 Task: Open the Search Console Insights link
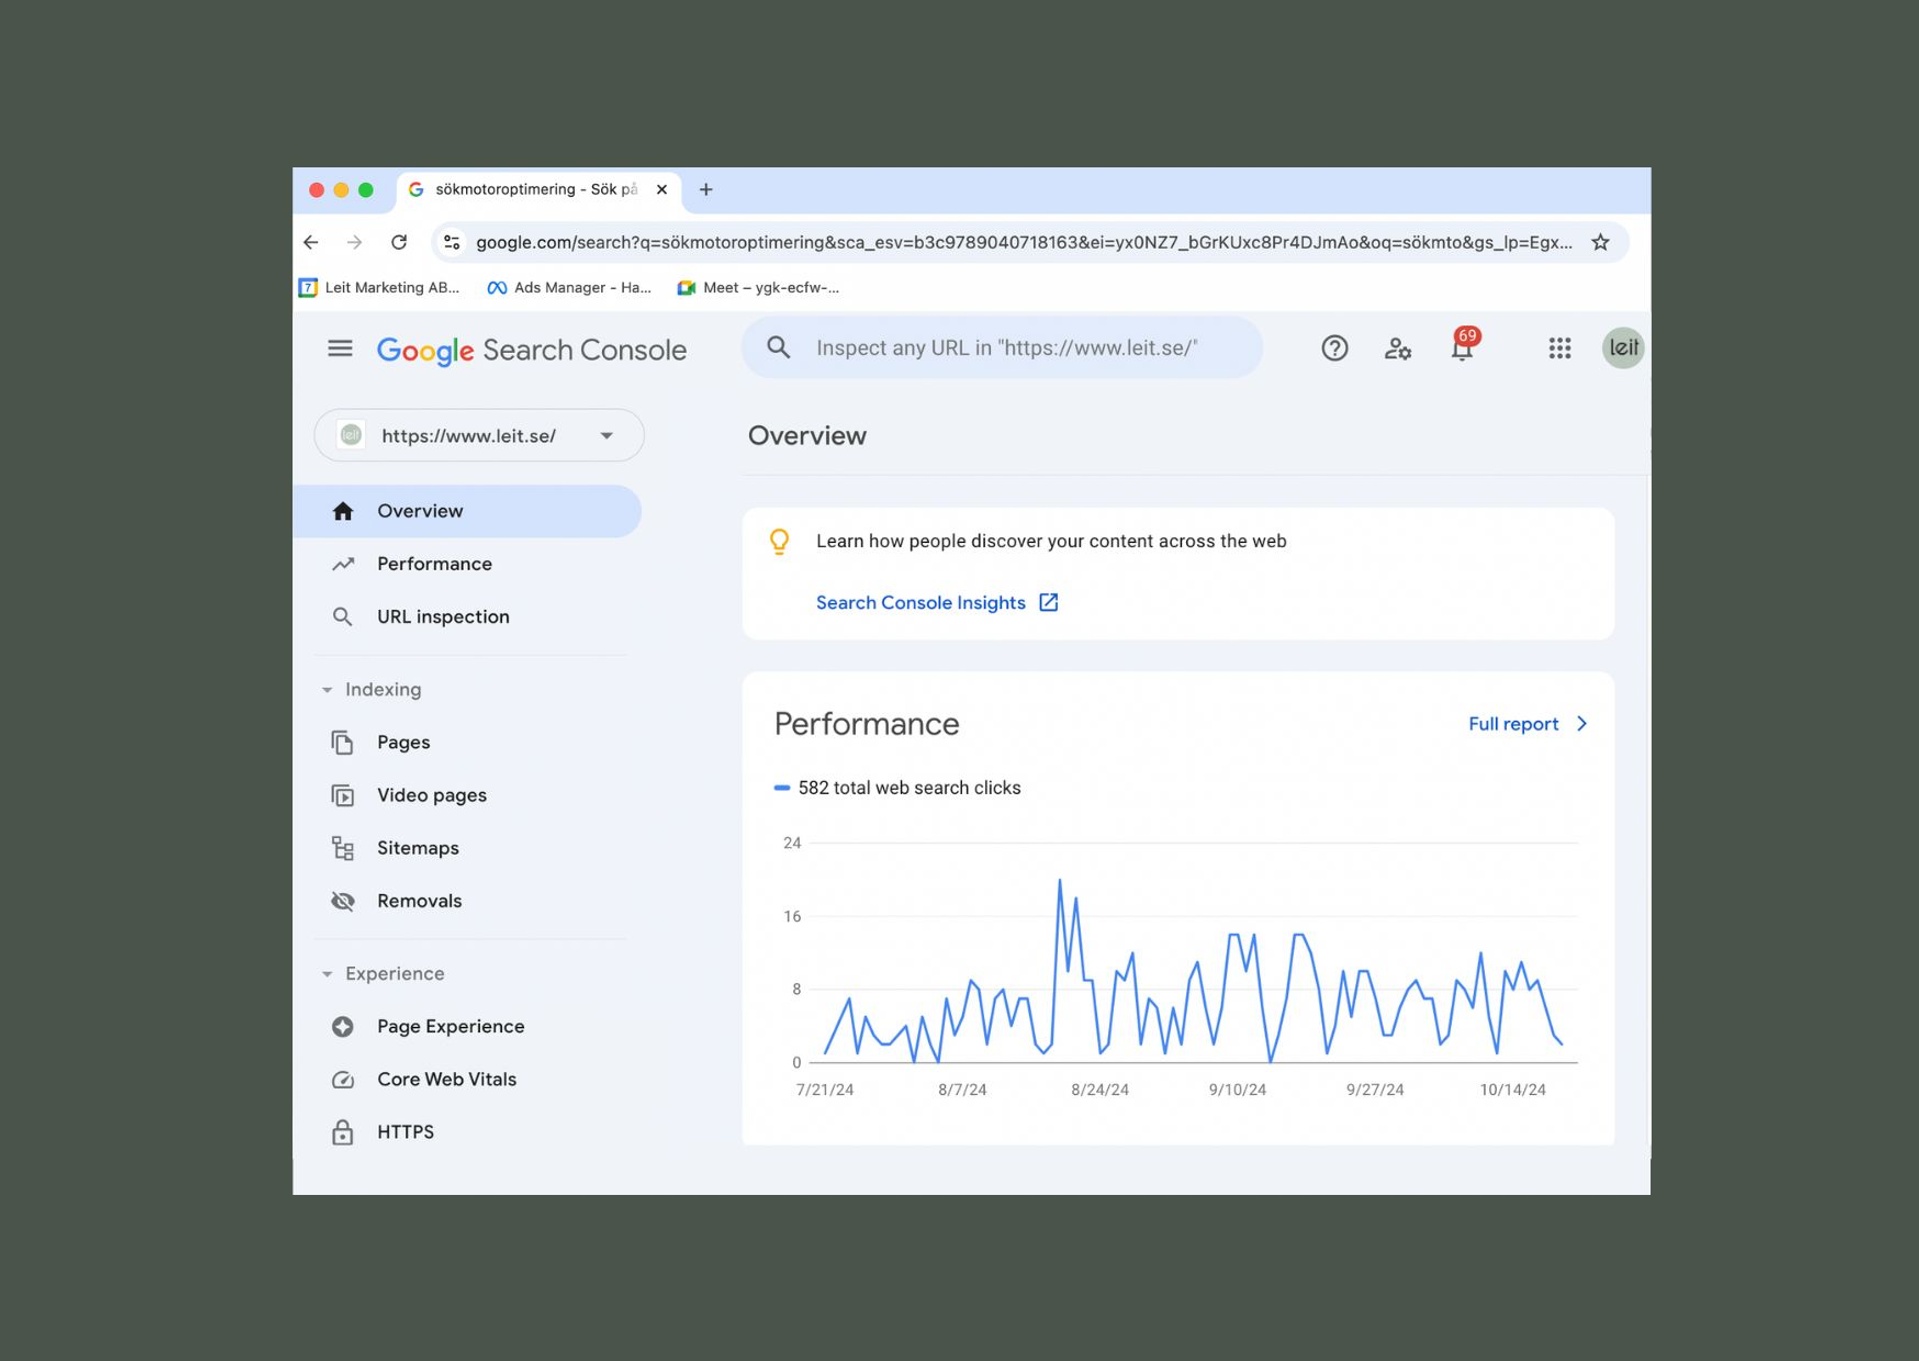[x=920, y=602]
